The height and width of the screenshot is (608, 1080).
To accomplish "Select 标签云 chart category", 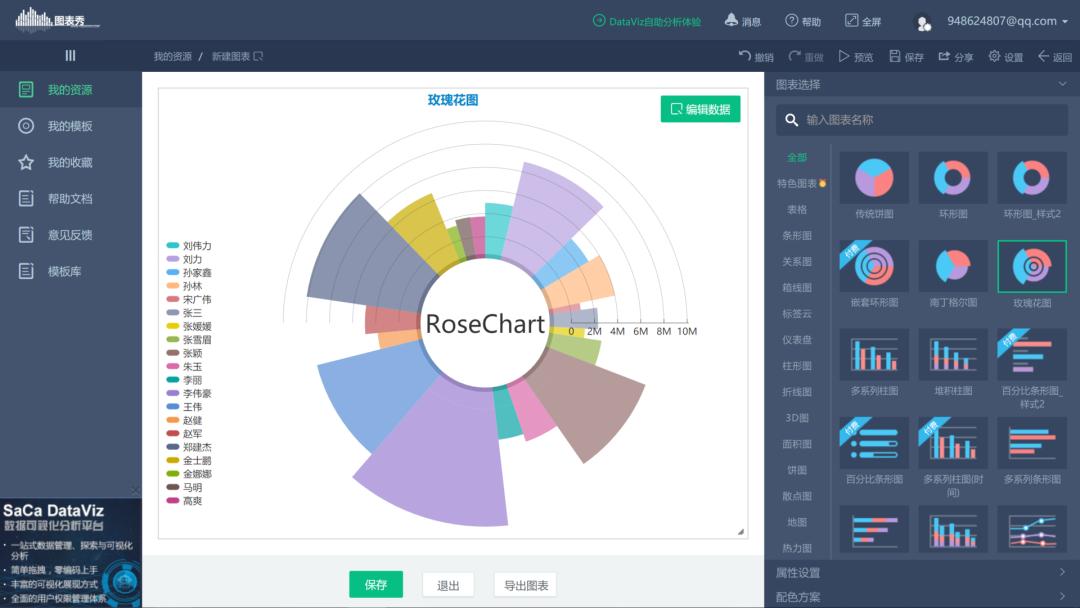I will tap(797, 314).
